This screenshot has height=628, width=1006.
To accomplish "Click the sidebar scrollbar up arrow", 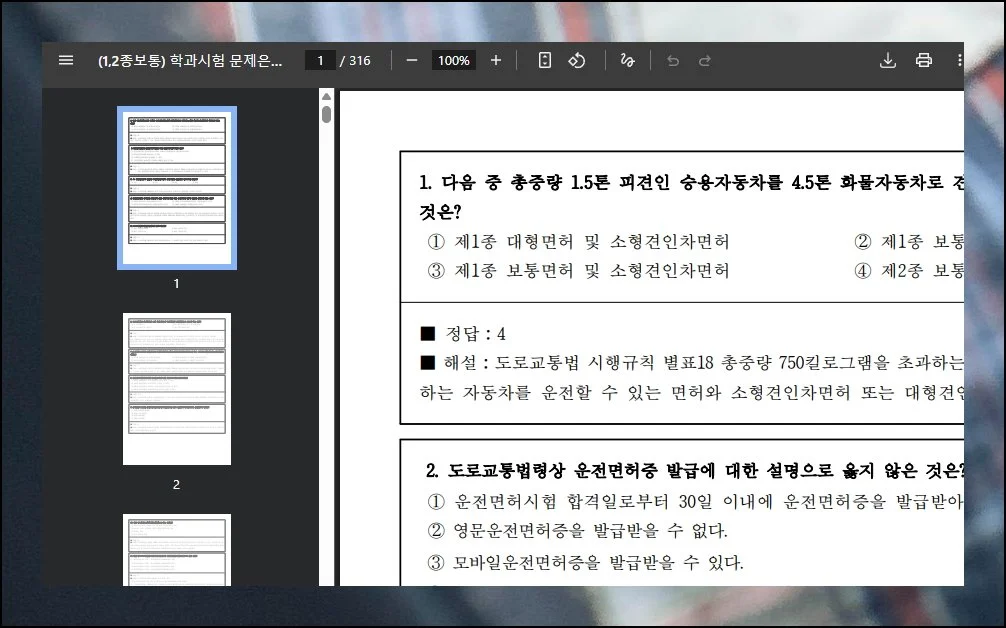I will pyautogui.click(x=326, y=96).
